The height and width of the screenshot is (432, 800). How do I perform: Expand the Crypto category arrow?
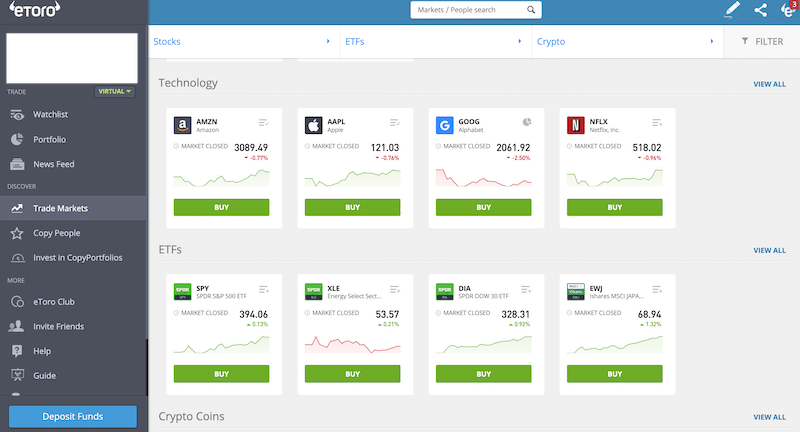(x=712, y=41)
